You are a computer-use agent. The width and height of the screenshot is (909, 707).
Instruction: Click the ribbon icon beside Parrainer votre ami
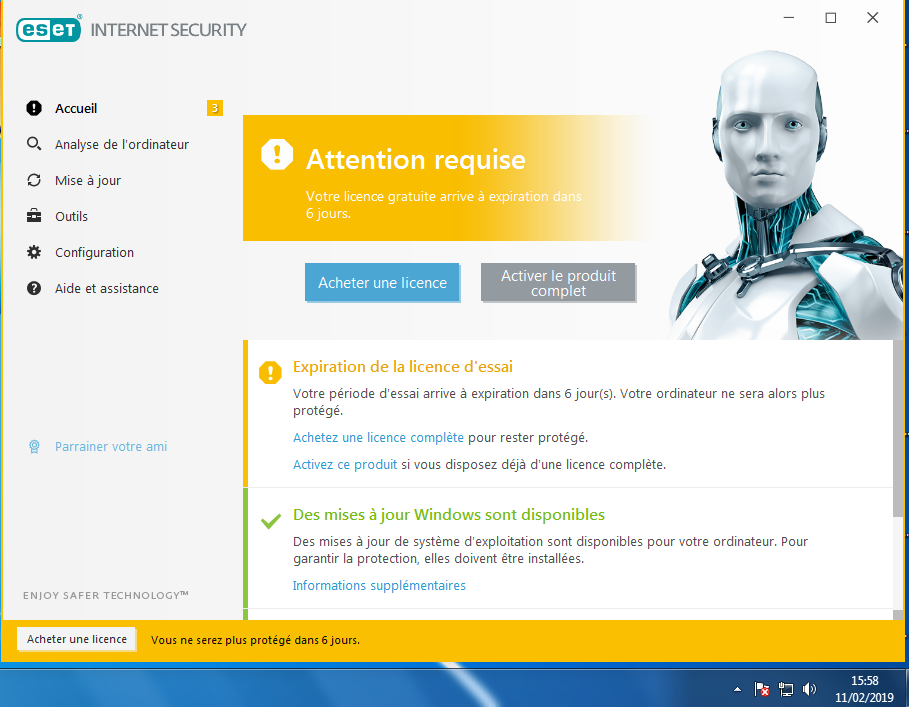[x=34, y=446]
